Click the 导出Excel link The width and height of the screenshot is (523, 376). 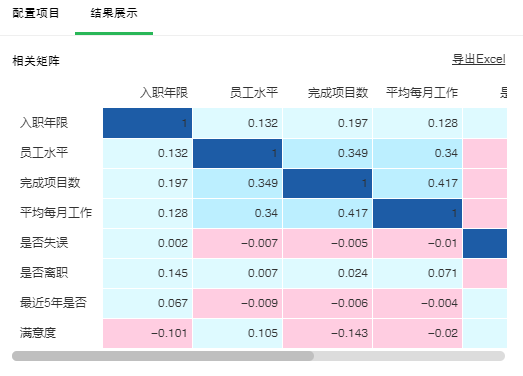(x=478, y=59)
